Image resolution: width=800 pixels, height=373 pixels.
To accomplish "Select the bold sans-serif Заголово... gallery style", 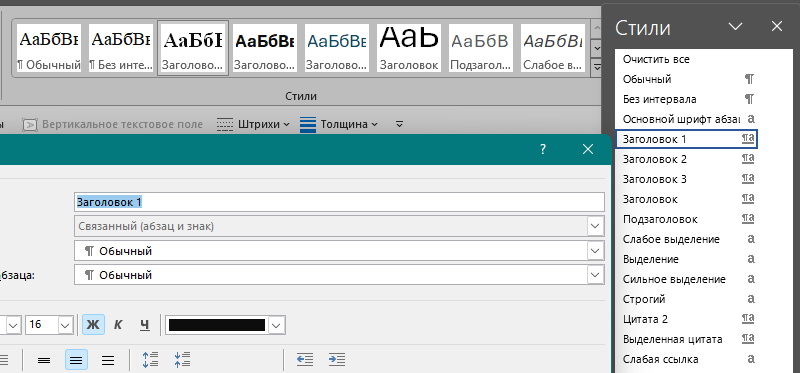I will 265,48.
